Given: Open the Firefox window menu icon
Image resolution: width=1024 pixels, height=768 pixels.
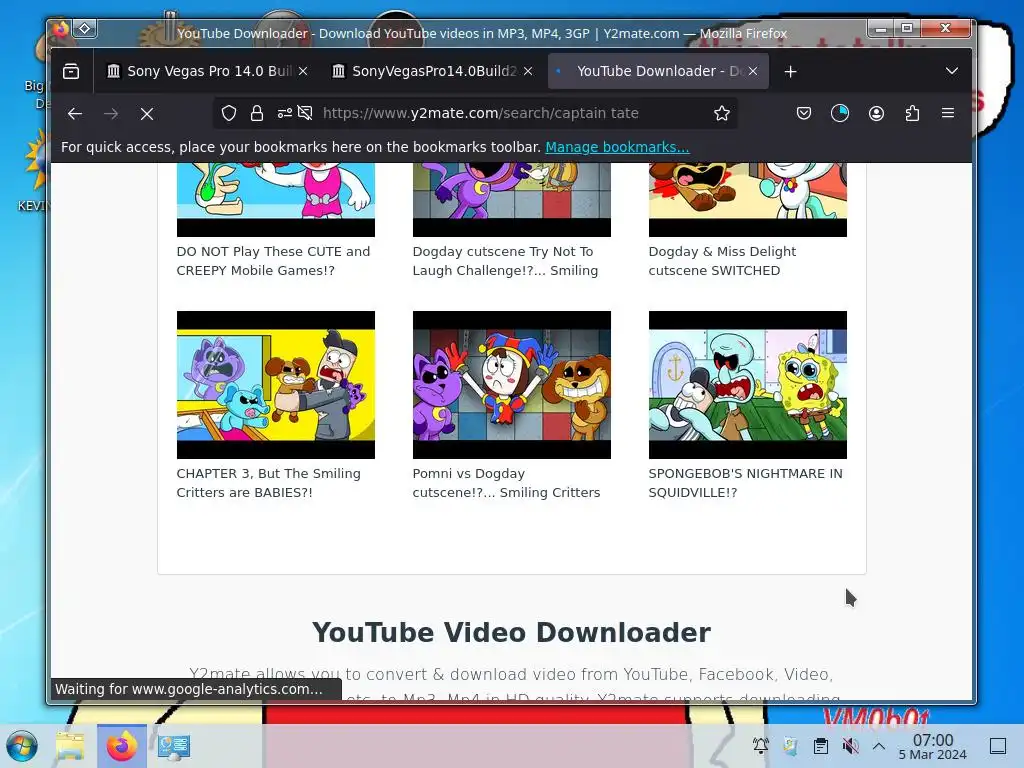Looking at the screenshot, I should pyautogui.click(x=61, y=29).
